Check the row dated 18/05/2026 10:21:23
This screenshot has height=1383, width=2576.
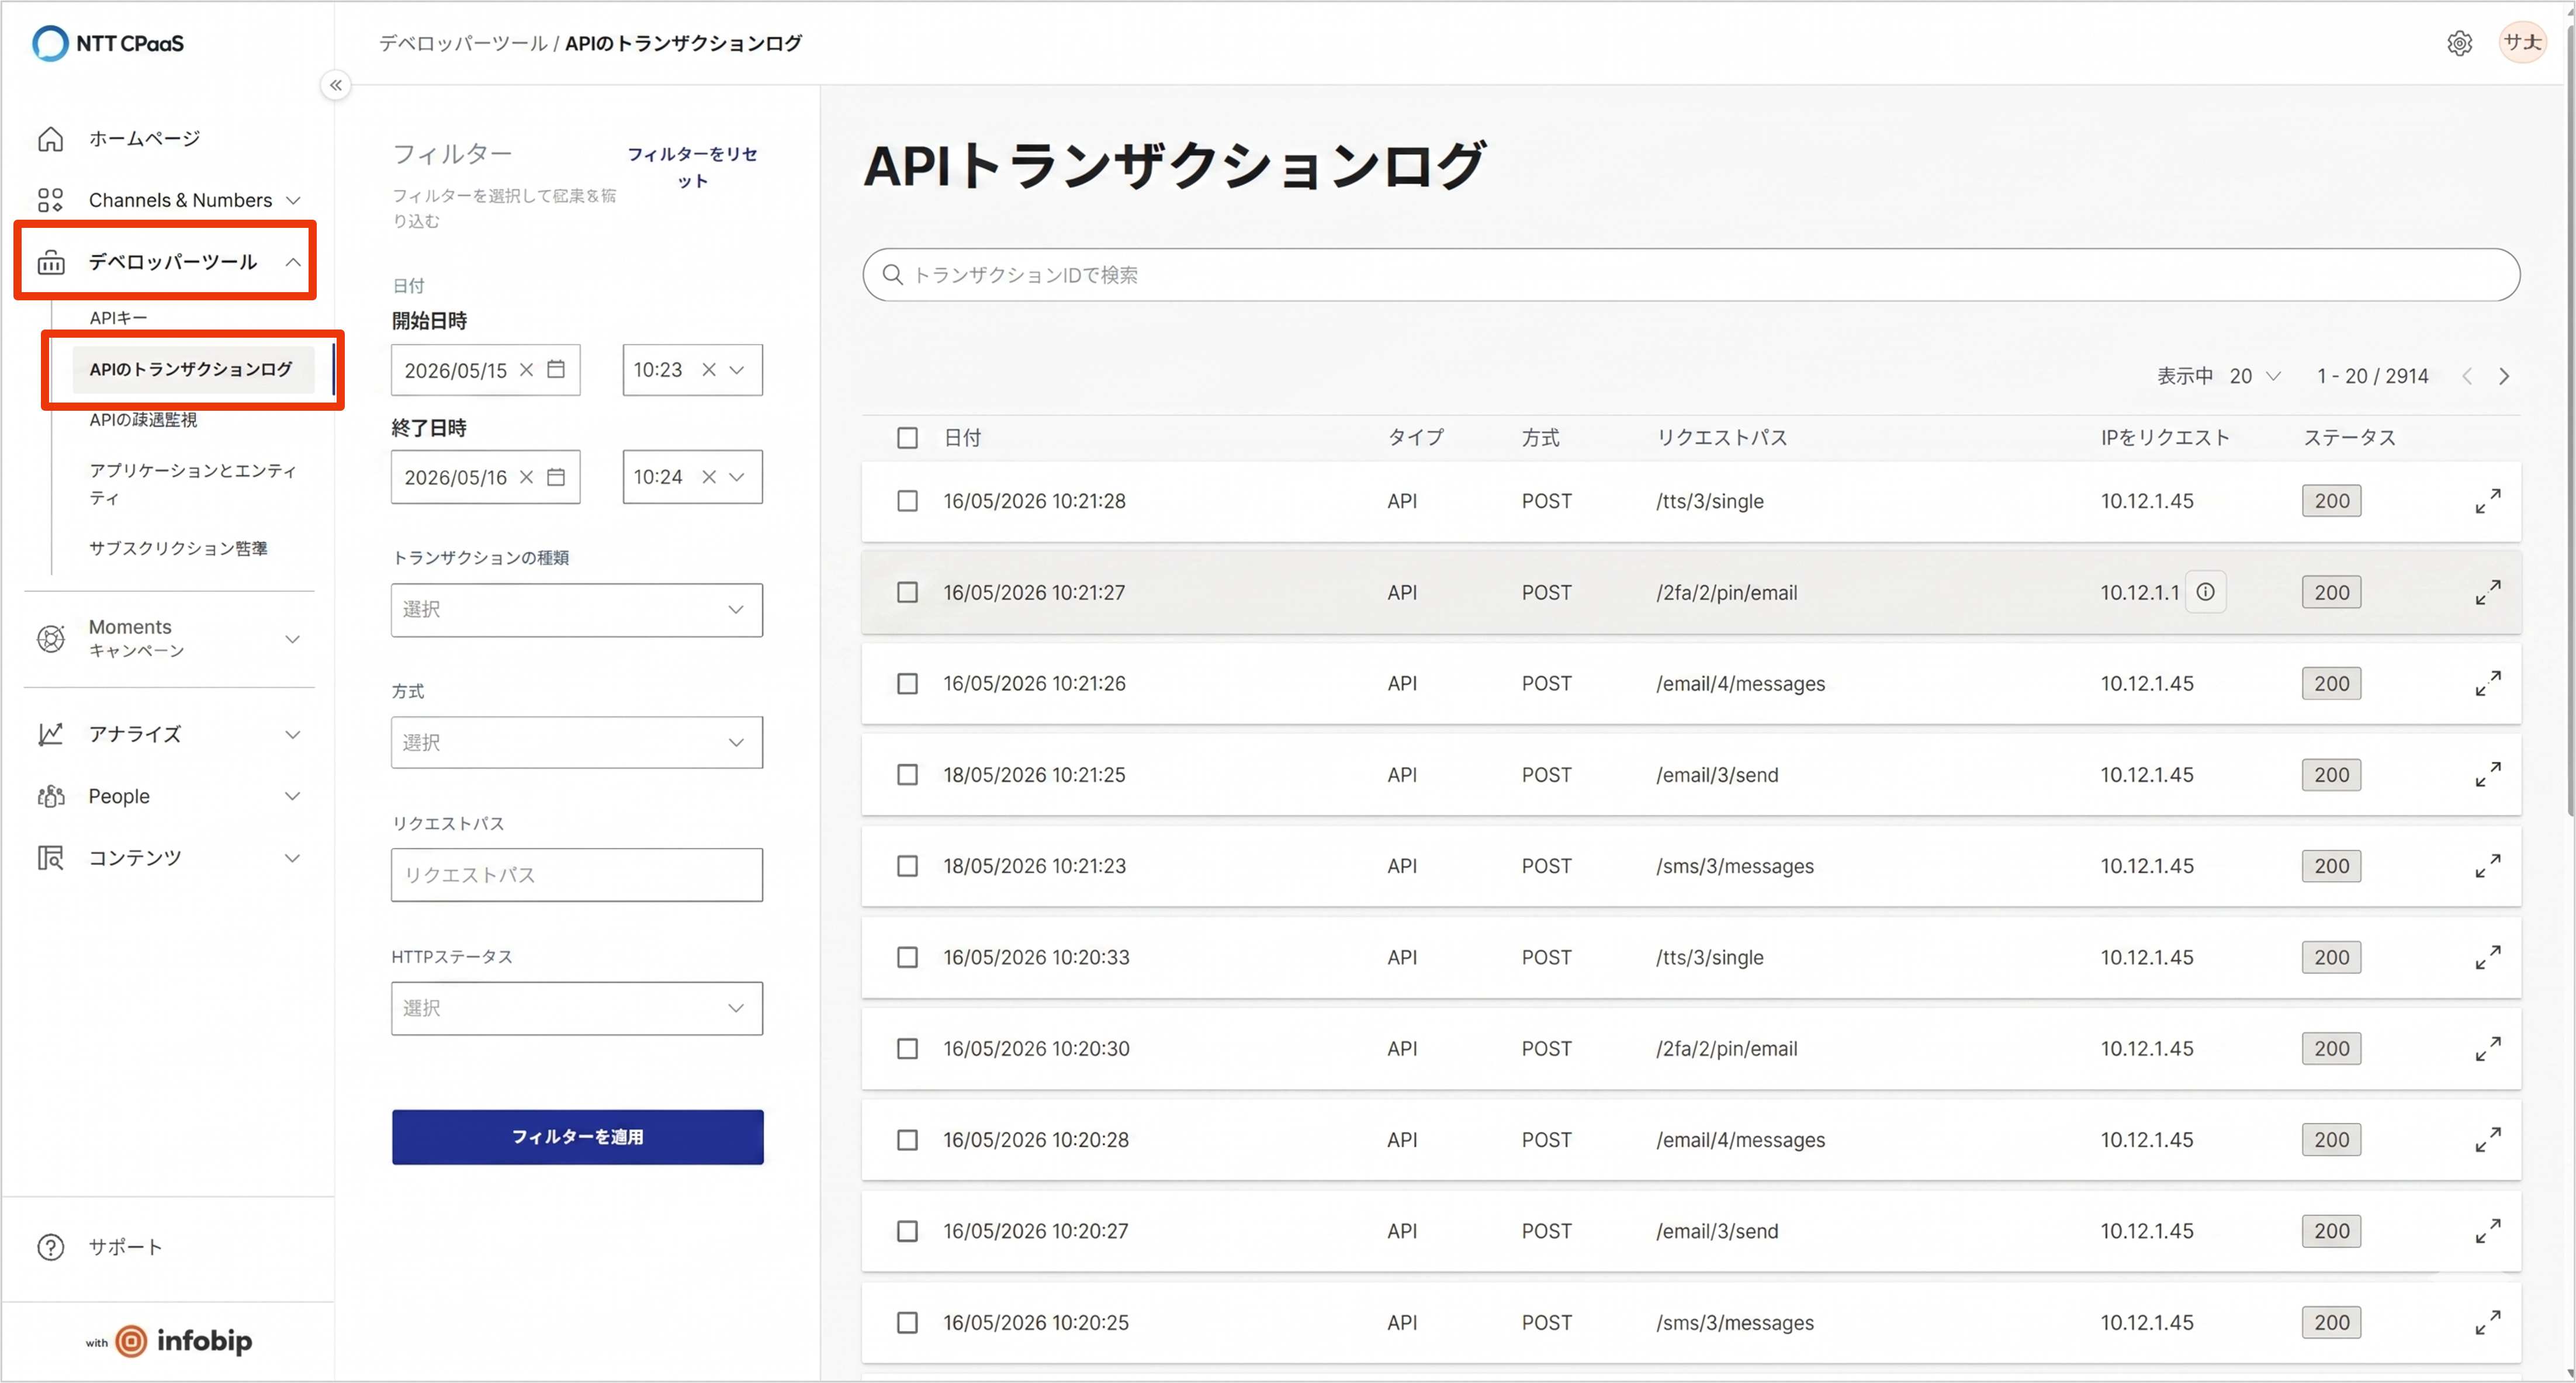(907, 866)
